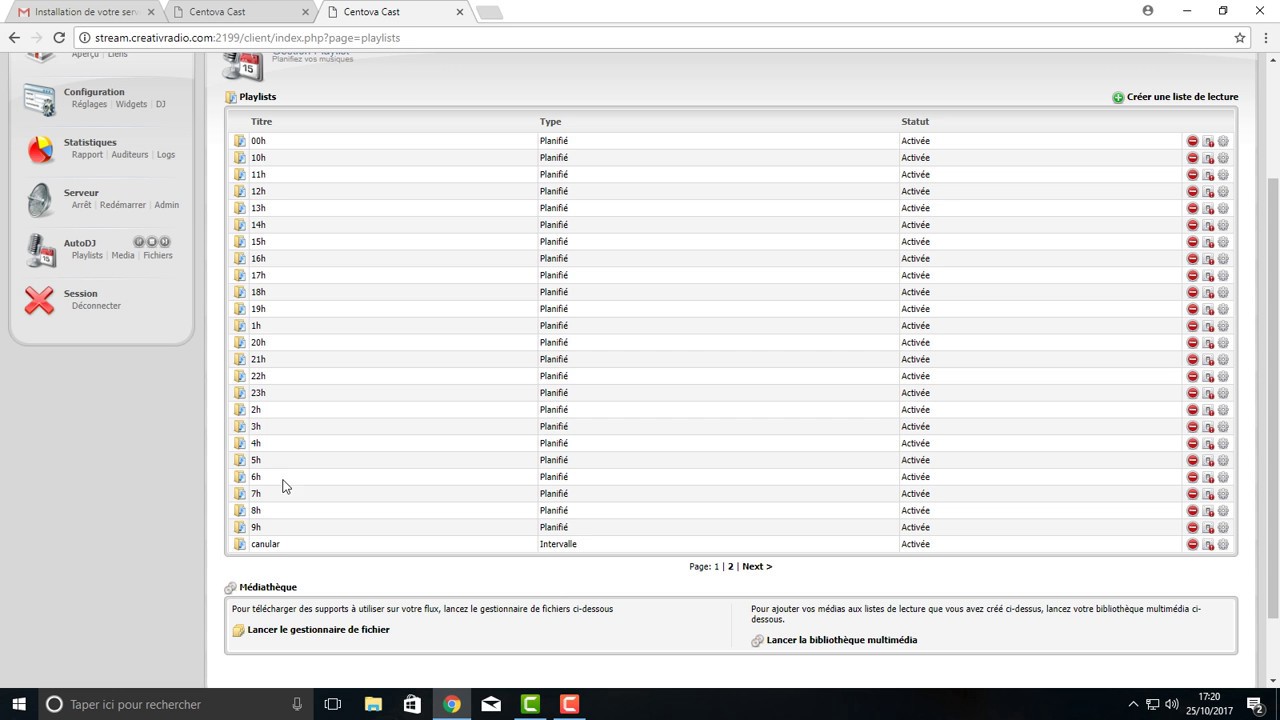Open Google Chrome from the taskbar
Viewport: 1280px width, 720px height.
pyautogui.click(x=452, y=704)
